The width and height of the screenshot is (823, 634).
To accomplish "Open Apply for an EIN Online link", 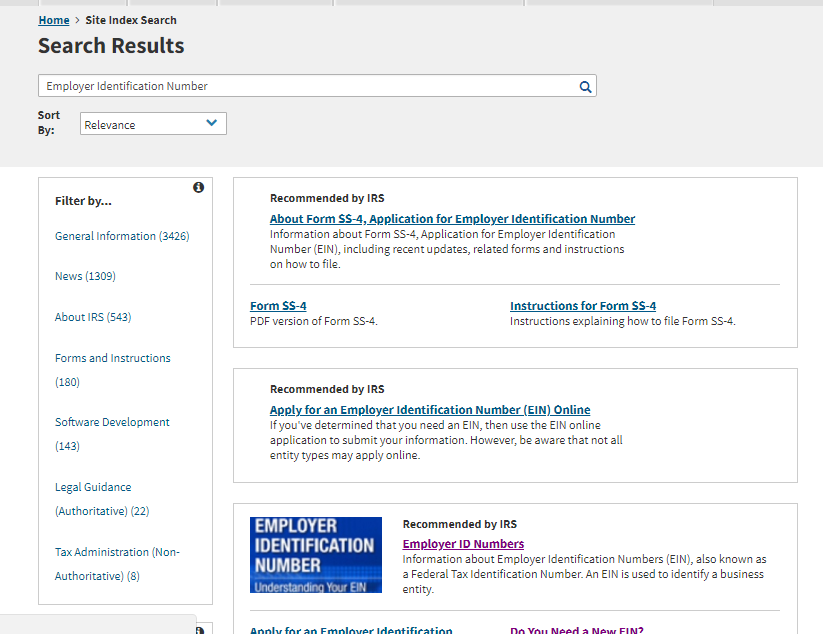I will coord(430,410).
